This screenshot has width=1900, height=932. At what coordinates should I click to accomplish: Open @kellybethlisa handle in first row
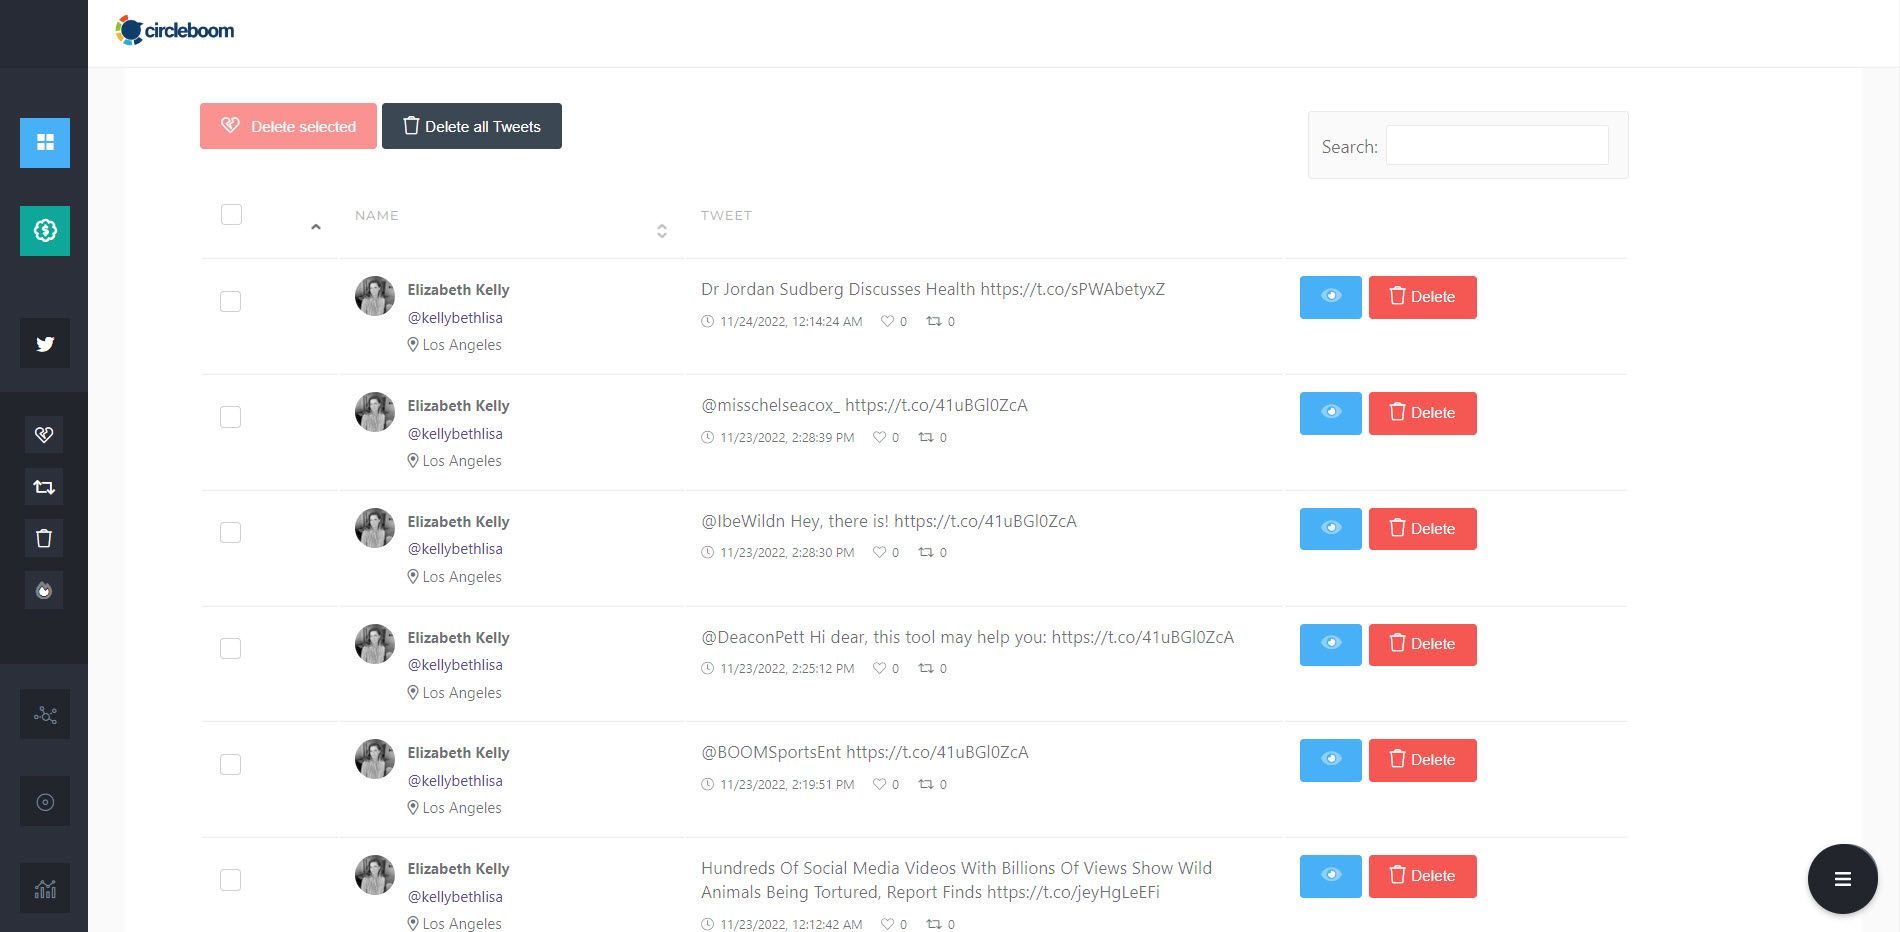pos(455,318)
